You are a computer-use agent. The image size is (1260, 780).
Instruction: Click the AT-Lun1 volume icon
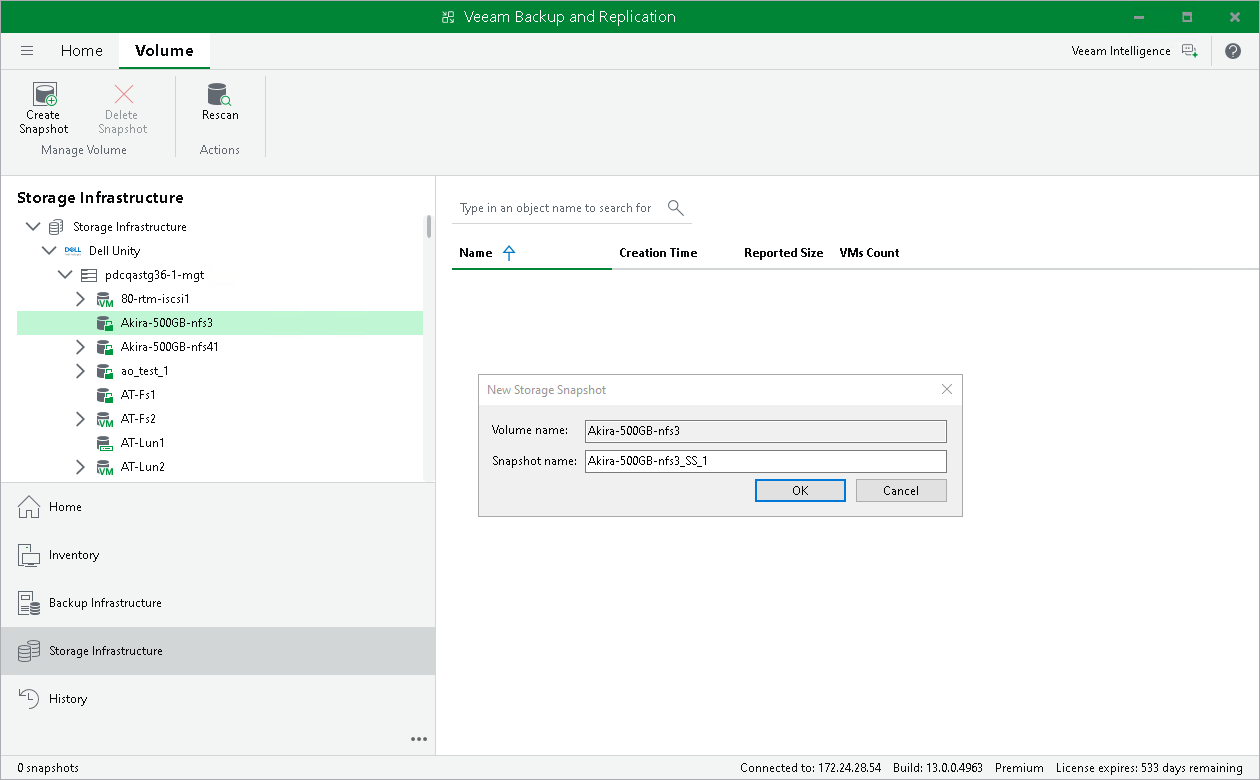[104, 443]
